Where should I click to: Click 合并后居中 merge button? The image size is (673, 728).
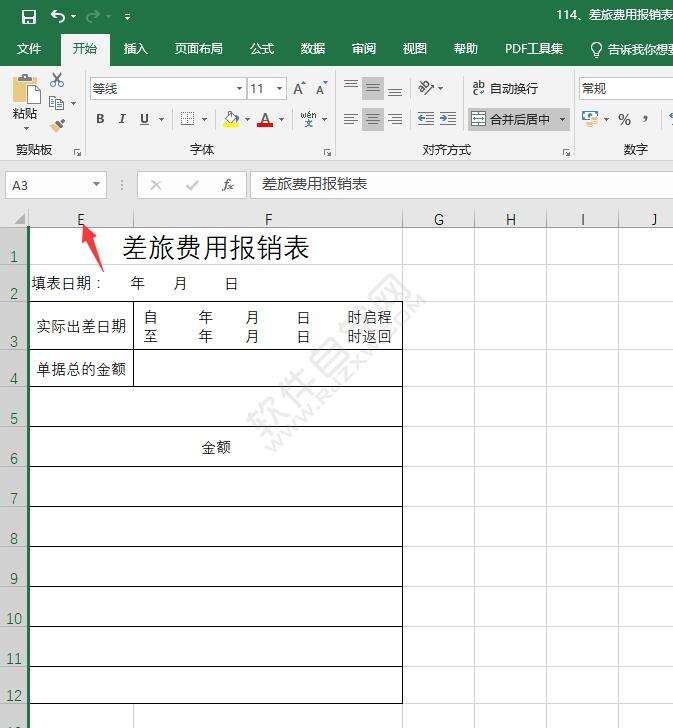(511, 119)
